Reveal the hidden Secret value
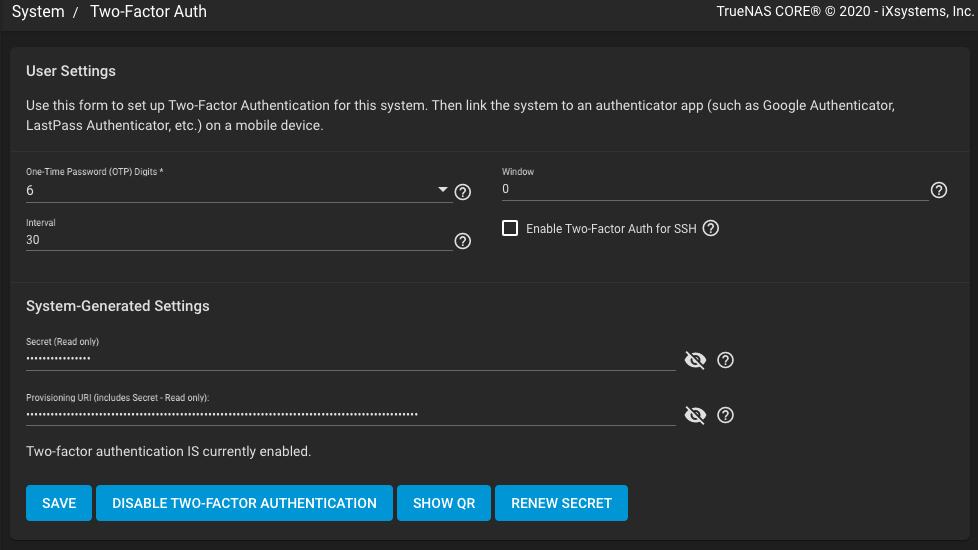Viewport: 978px width, 550px height. [695, 360]
